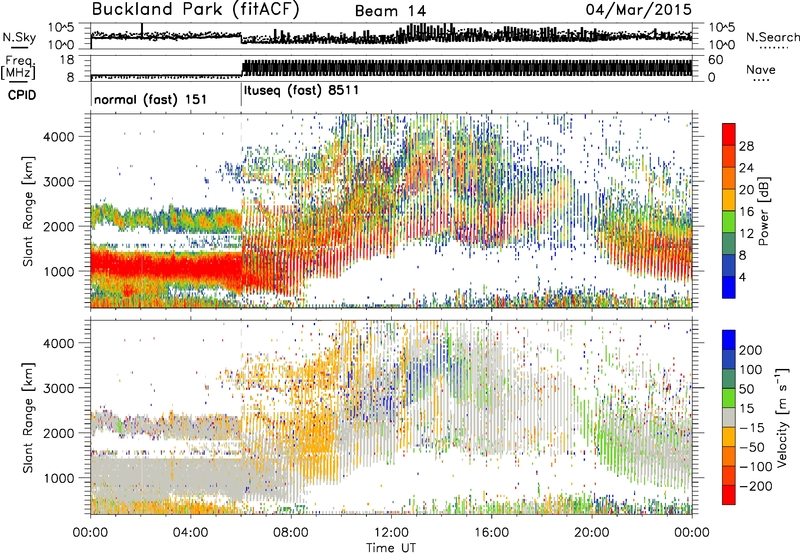Click the gray segment of the velocity color bar

click(729, 417)
